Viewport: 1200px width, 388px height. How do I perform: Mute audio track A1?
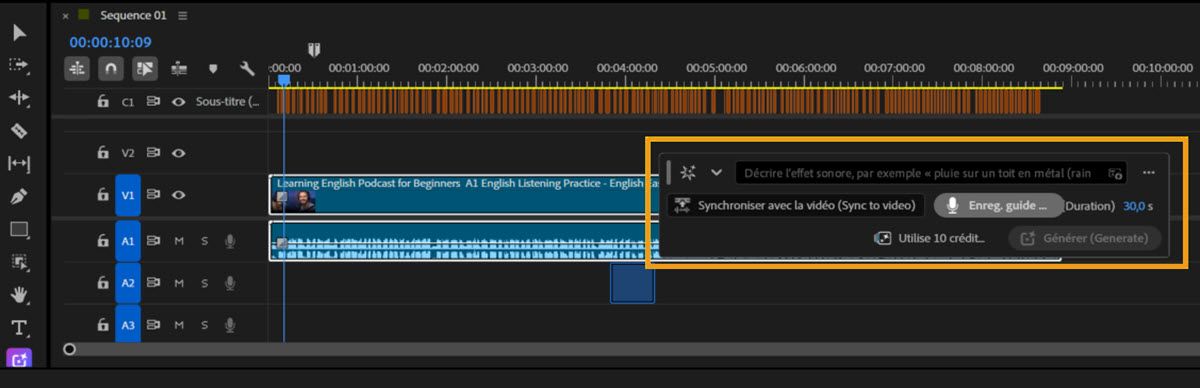tap(179, 241)
